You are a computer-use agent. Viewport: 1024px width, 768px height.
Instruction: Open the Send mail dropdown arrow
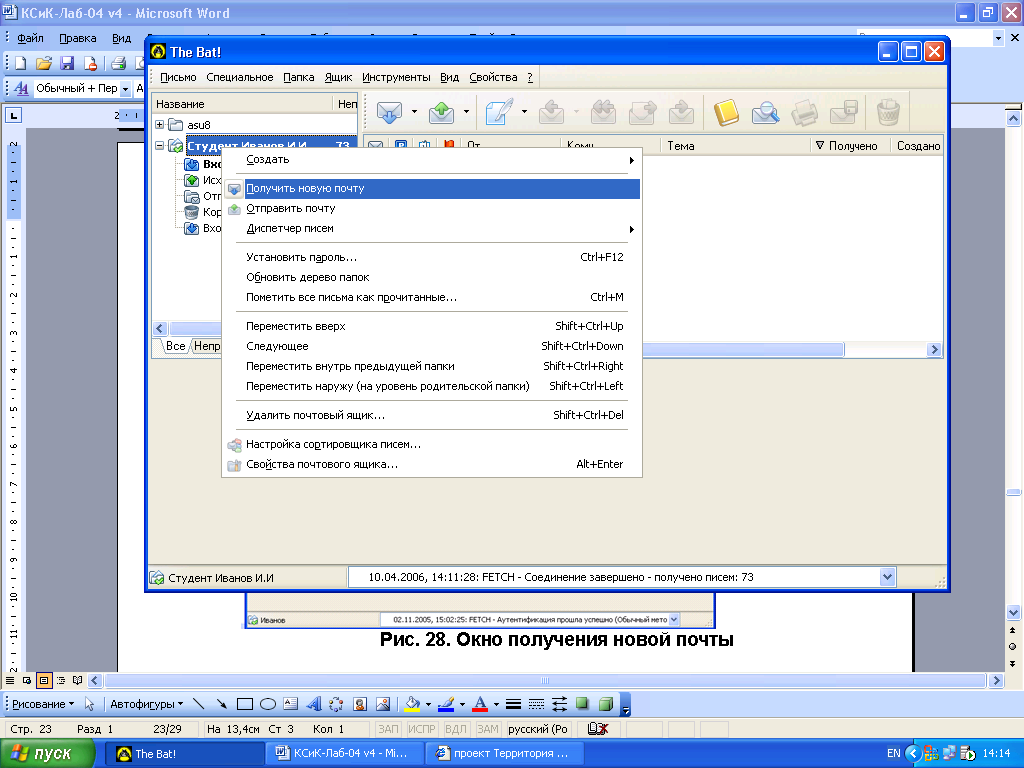pyautogui.click(x=466, y=112)
